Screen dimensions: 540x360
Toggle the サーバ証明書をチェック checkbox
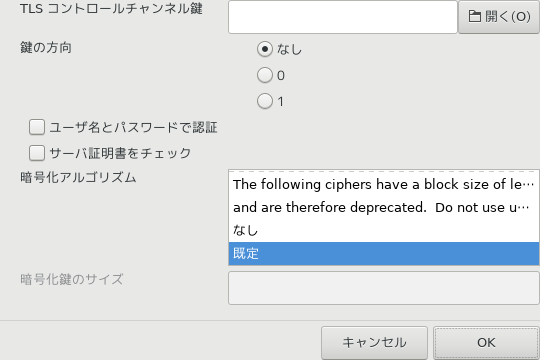point(37,153)
